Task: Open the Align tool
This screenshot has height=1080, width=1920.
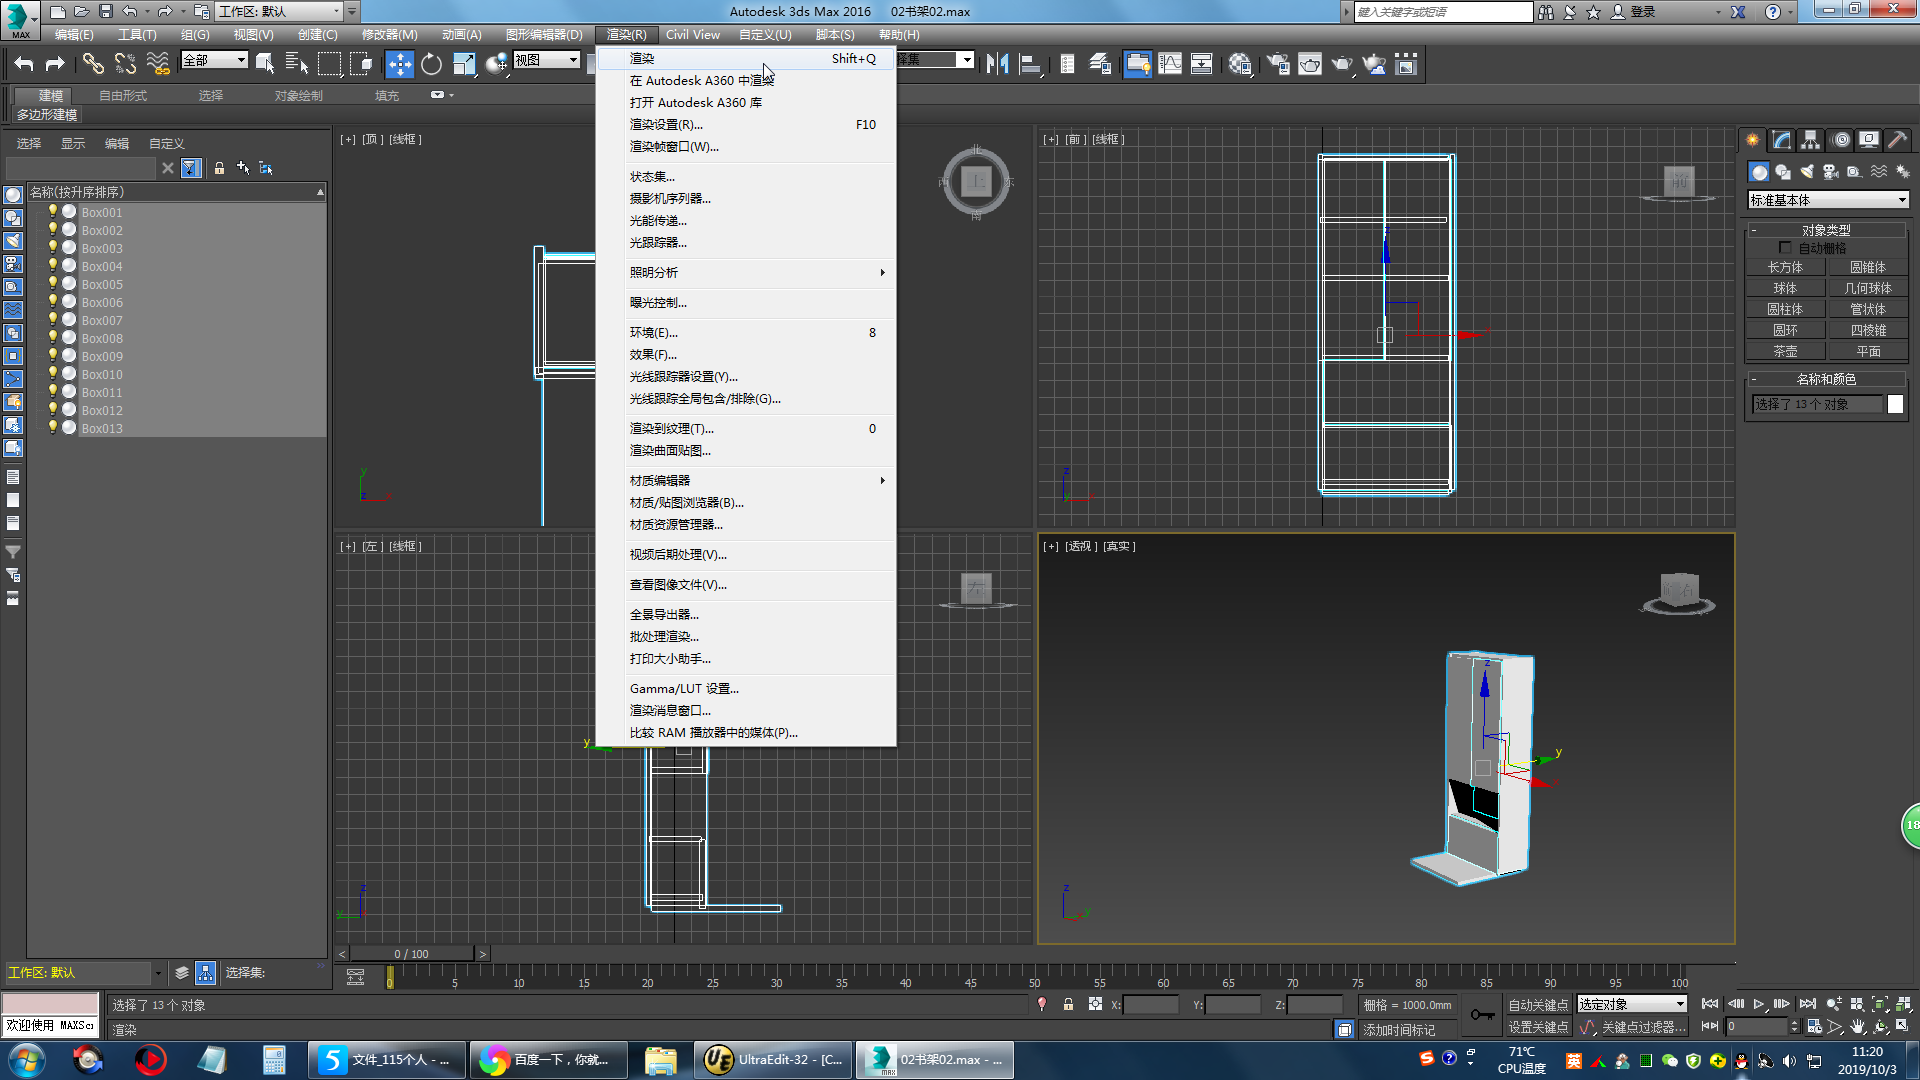Action: tap(1030, 64)
